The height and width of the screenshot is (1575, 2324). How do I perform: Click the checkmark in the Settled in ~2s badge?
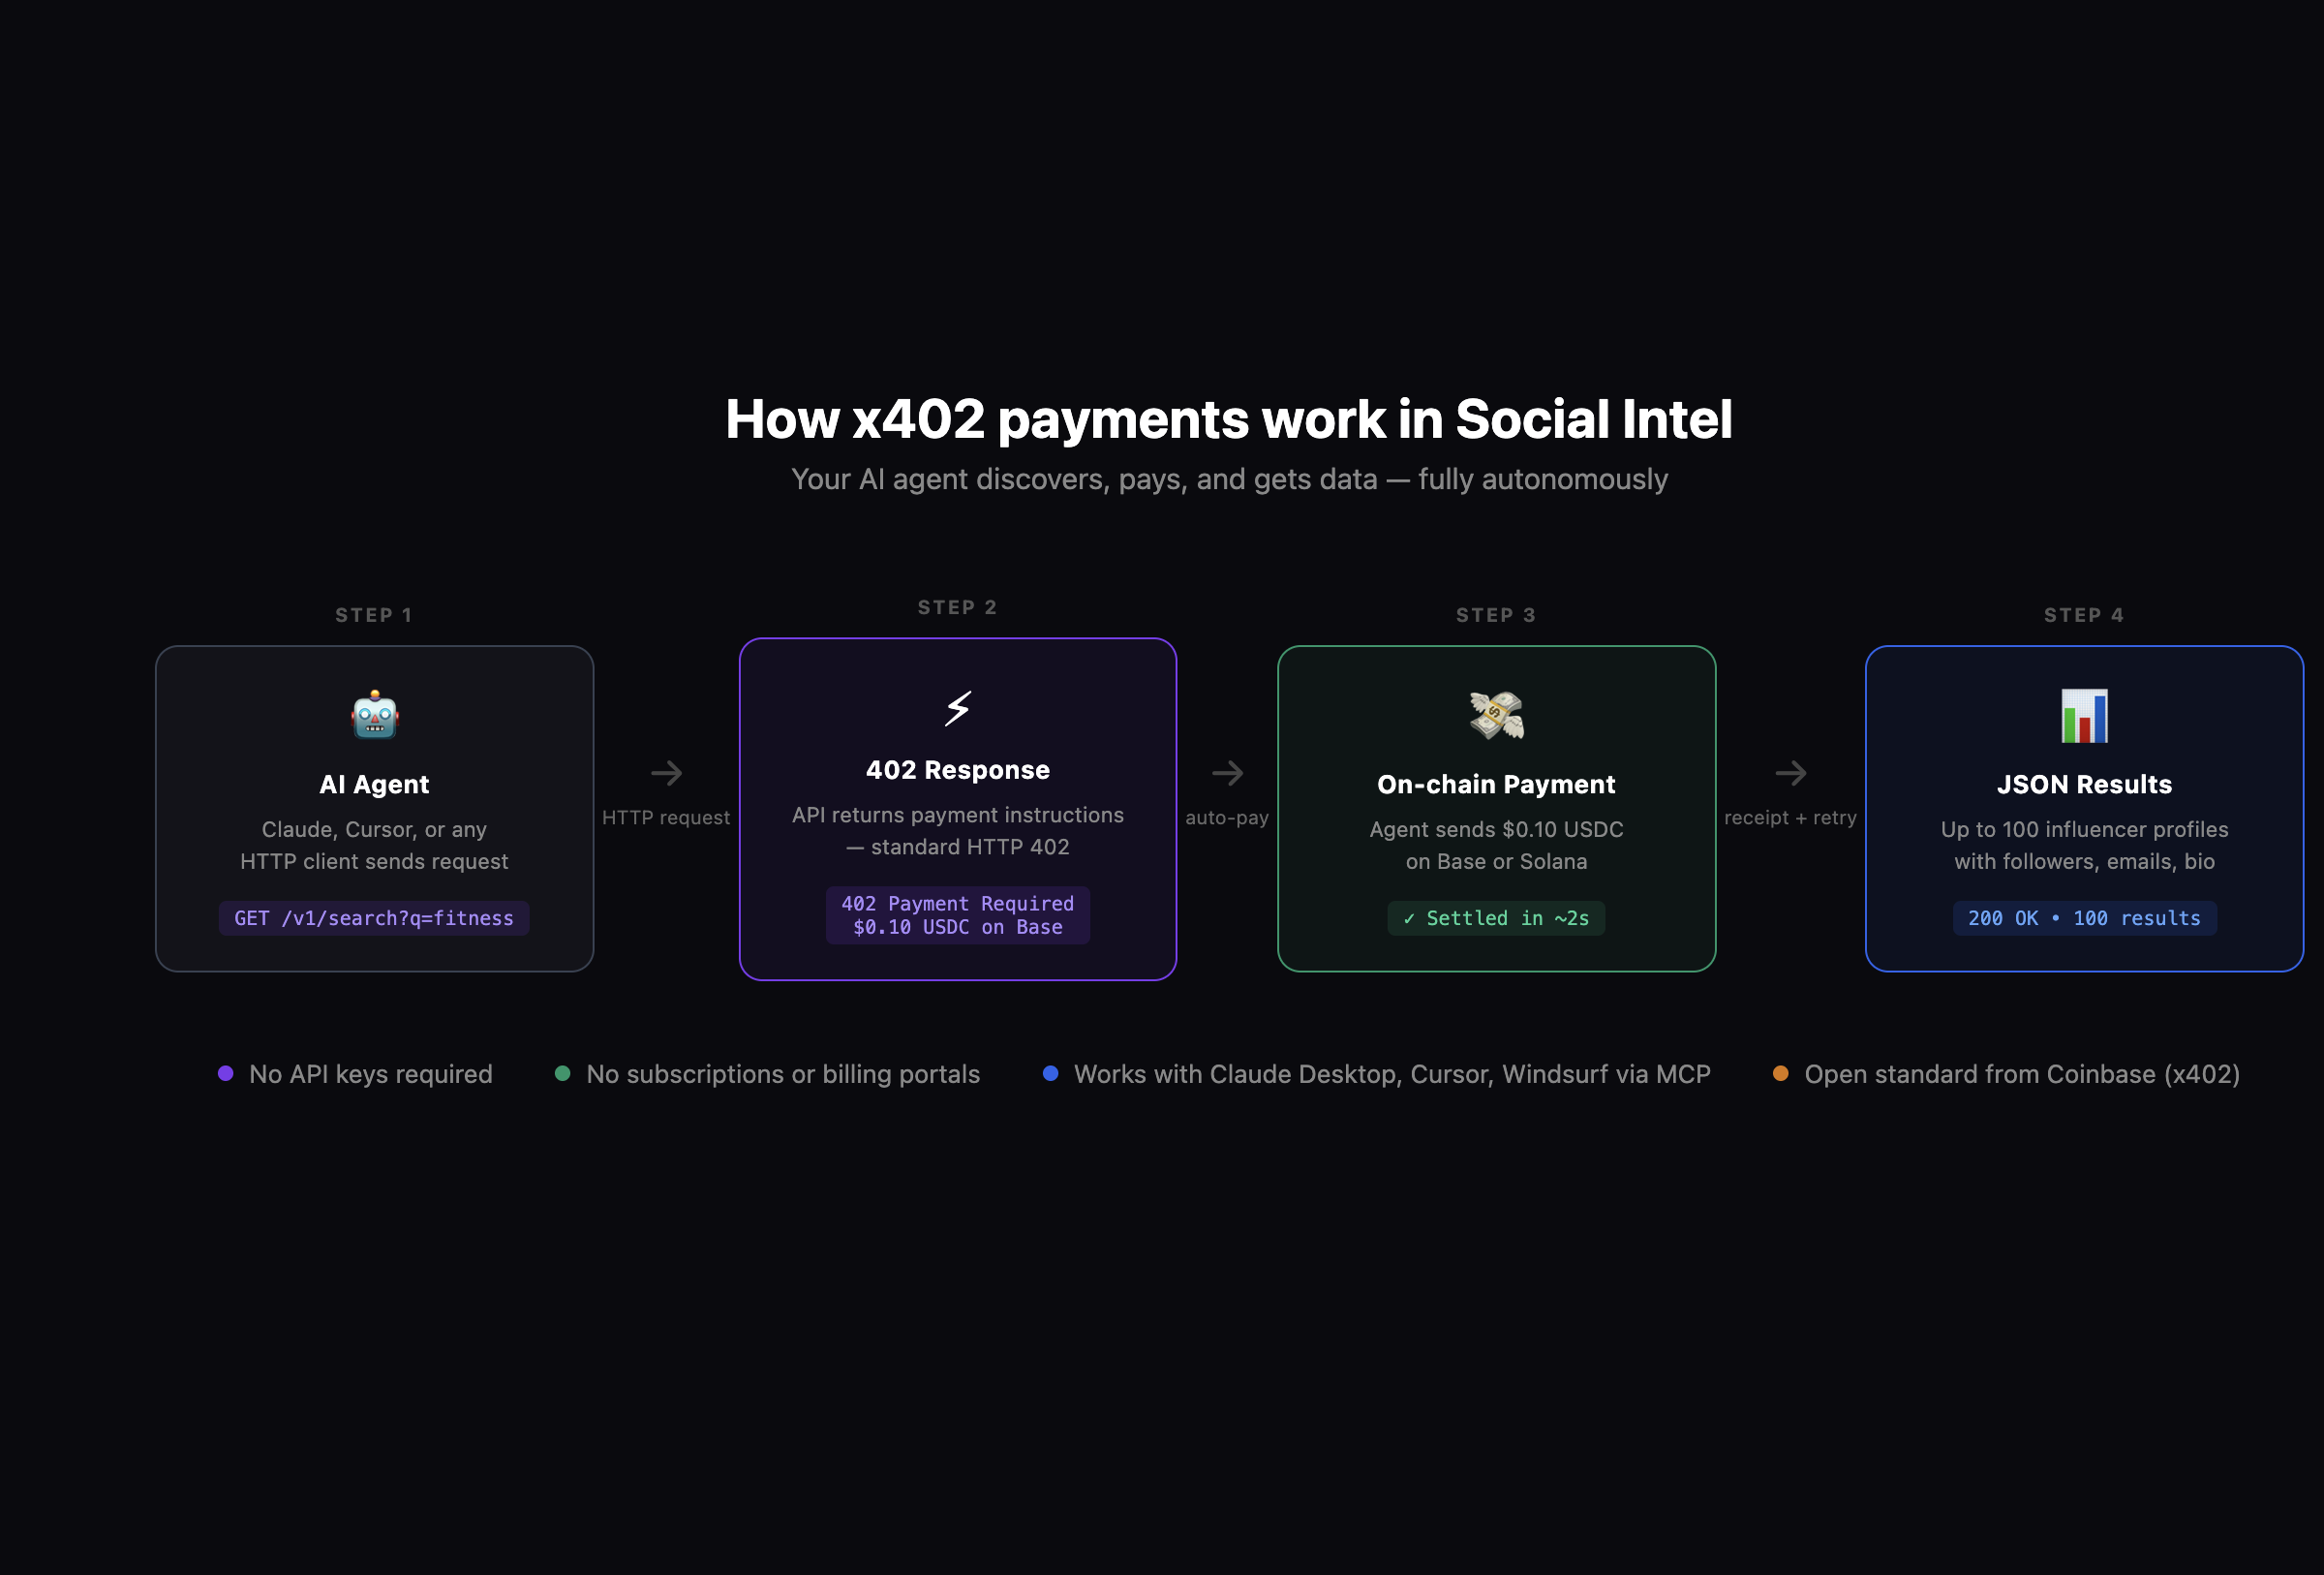1409,918
